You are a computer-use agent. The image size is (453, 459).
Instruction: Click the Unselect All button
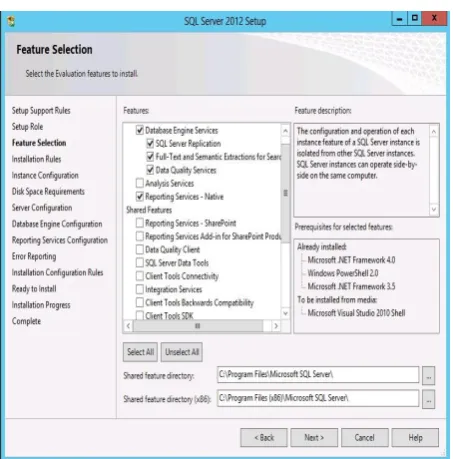[182, 352]
